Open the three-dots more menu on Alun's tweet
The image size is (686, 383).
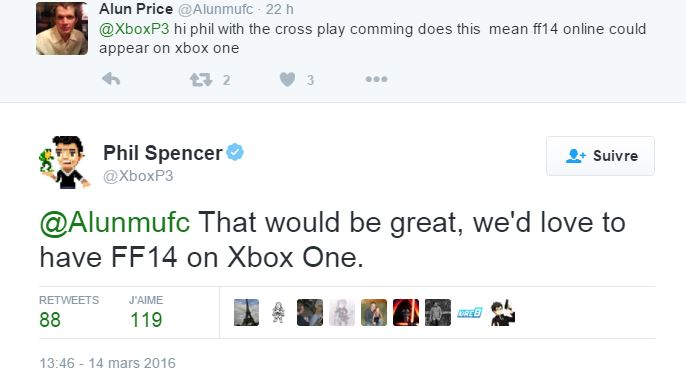(x=376, y=79)
